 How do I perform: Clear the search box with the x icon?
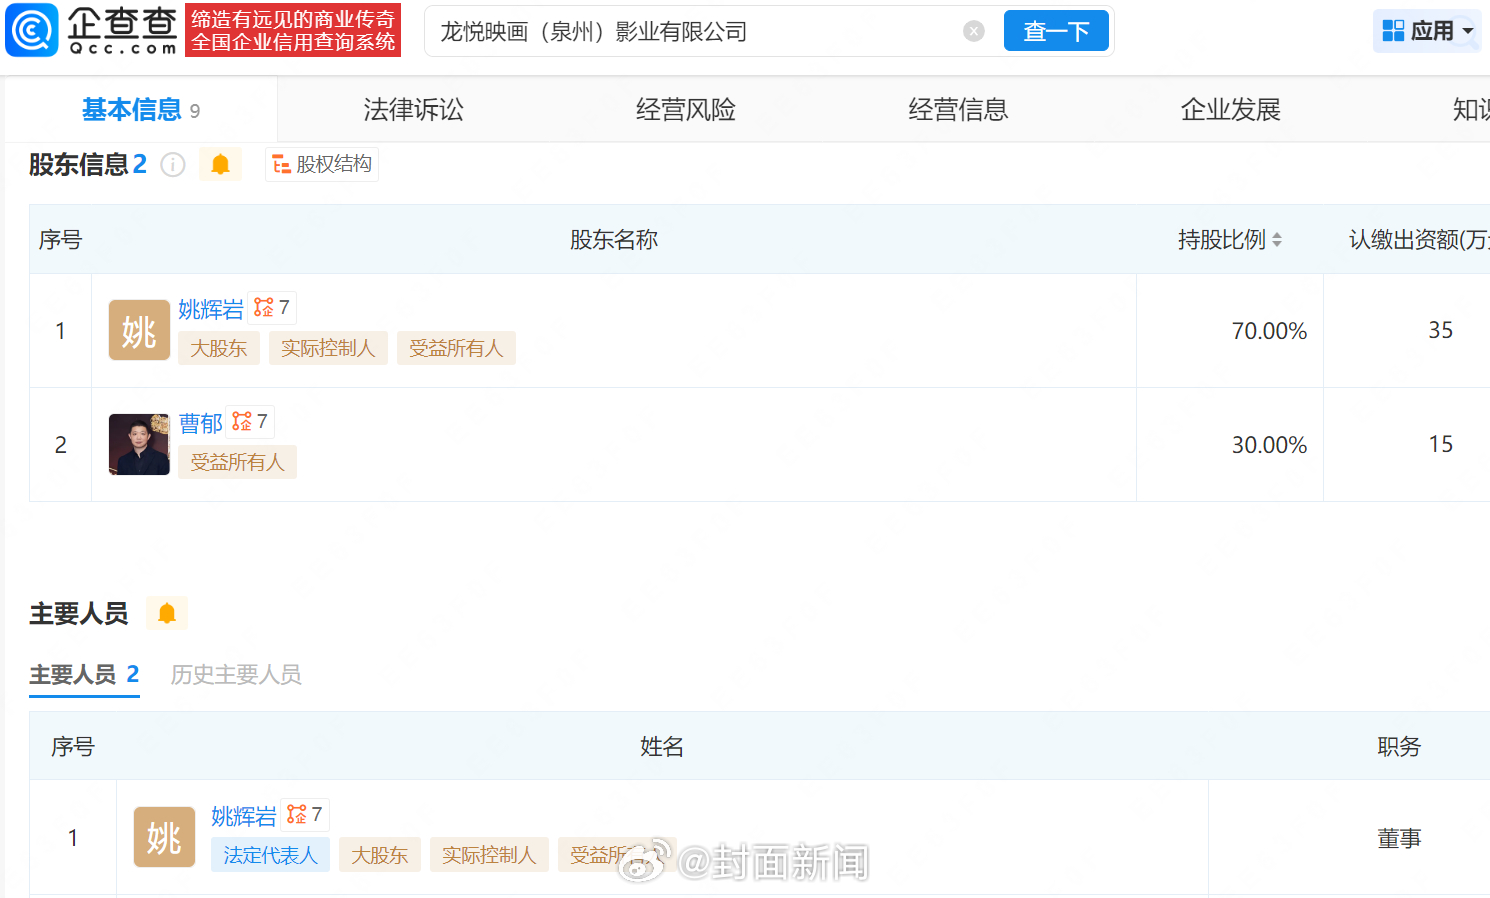coord(973,30)
